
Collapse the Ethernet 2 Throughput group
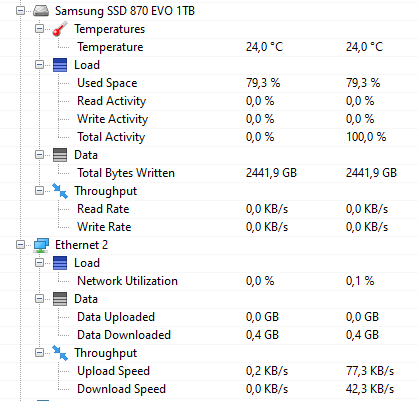(x=39, y=353)
